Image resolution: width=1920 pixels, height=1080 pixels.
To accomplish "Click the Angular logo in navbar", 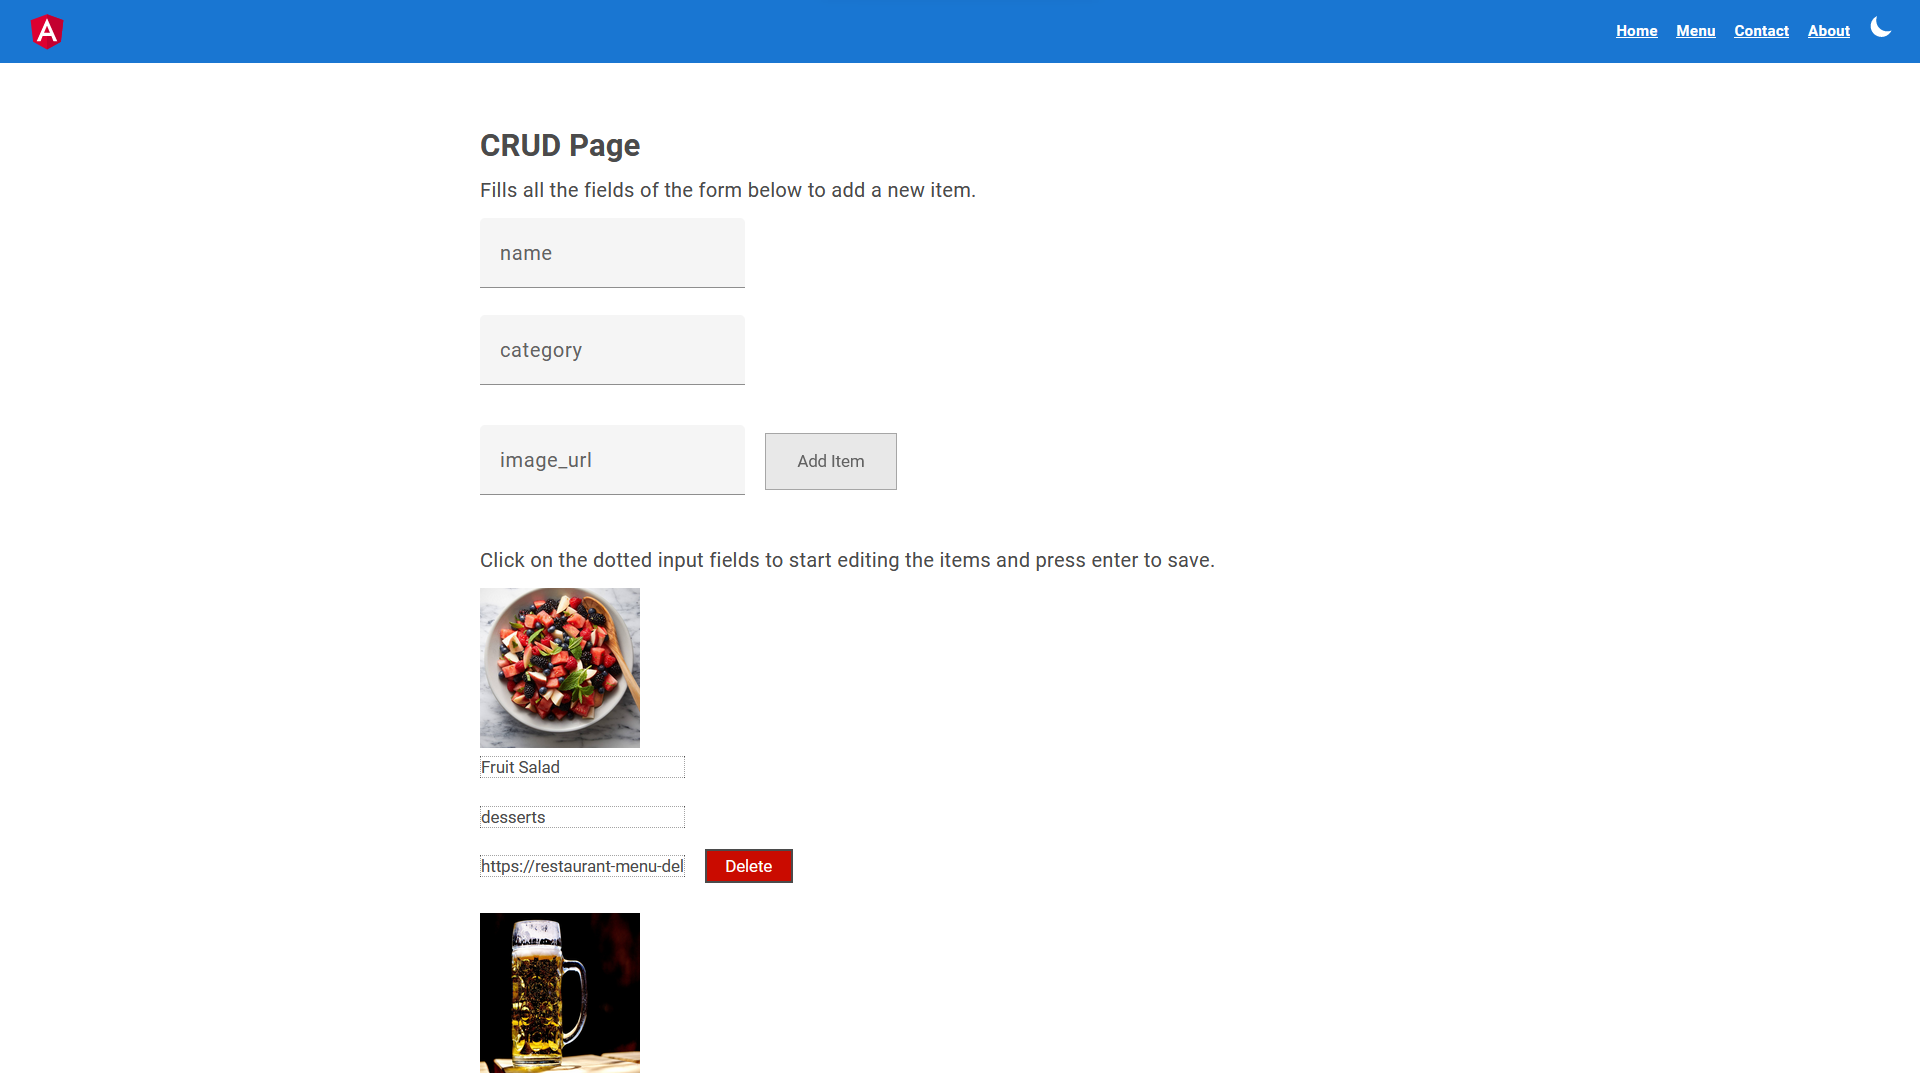I will pyautogui.click(x=47, y=32).
